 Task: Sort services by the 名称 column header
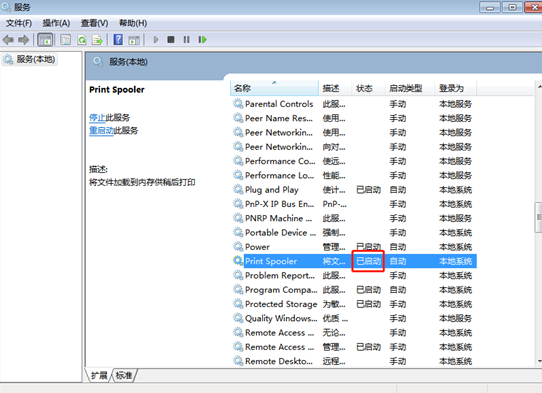pos(274,88)
